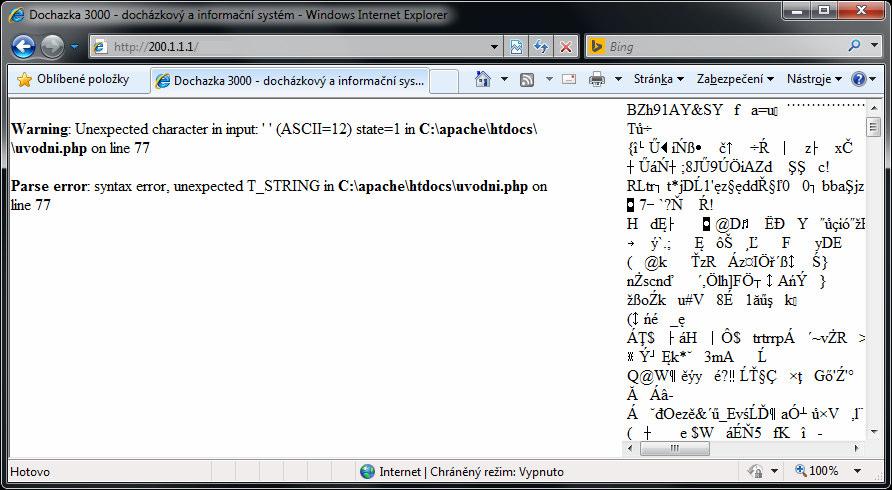Click the Print printer icon
This screenshot has width=892, height=490.
coord(597,80)
